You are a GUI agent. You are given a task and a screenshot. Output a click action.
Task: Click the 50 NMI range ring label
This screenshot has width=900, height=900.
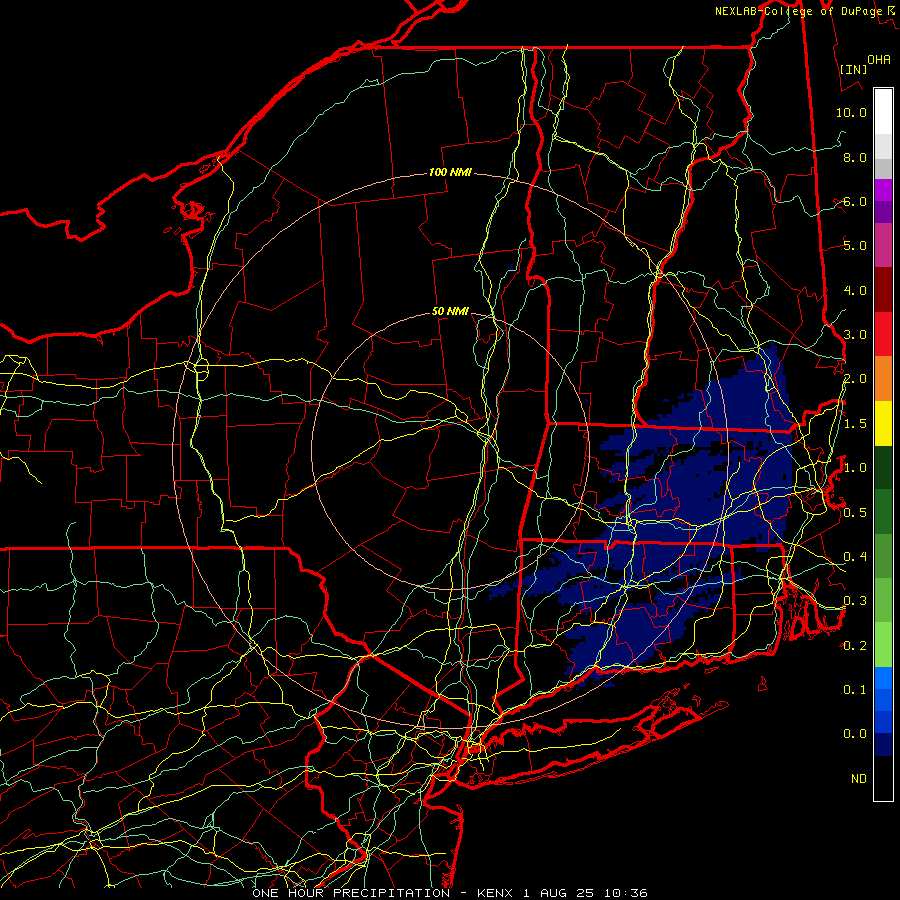(x=450, y=311)
